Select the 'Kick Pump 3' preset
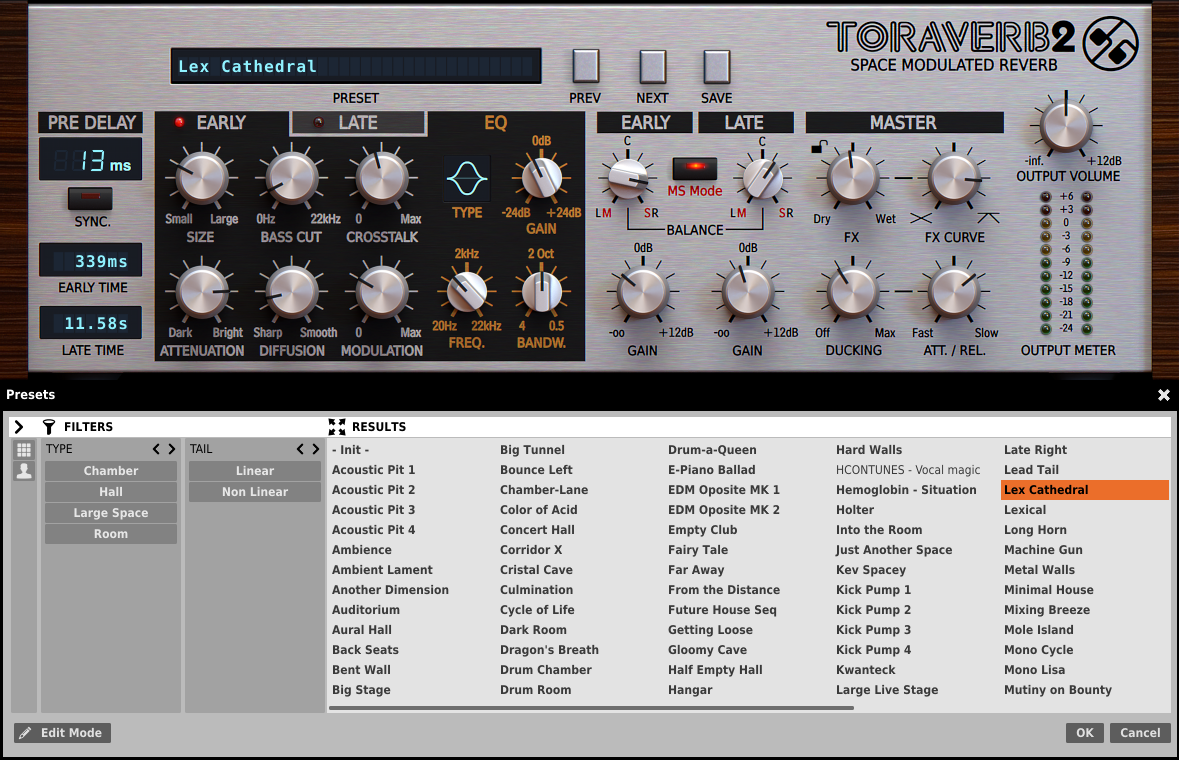Screen dimensions: 1179x760 tap(873, 630)
